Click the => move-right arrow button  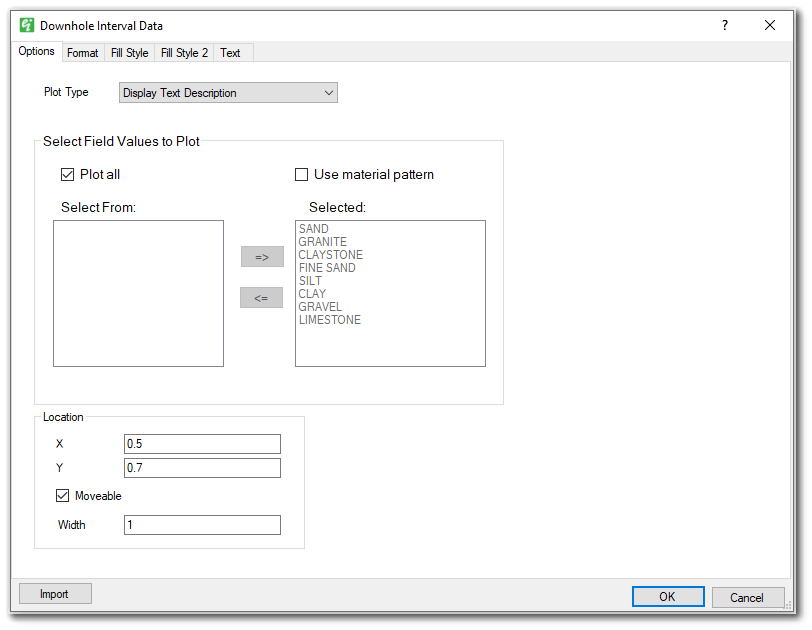[x=261, y=256]
